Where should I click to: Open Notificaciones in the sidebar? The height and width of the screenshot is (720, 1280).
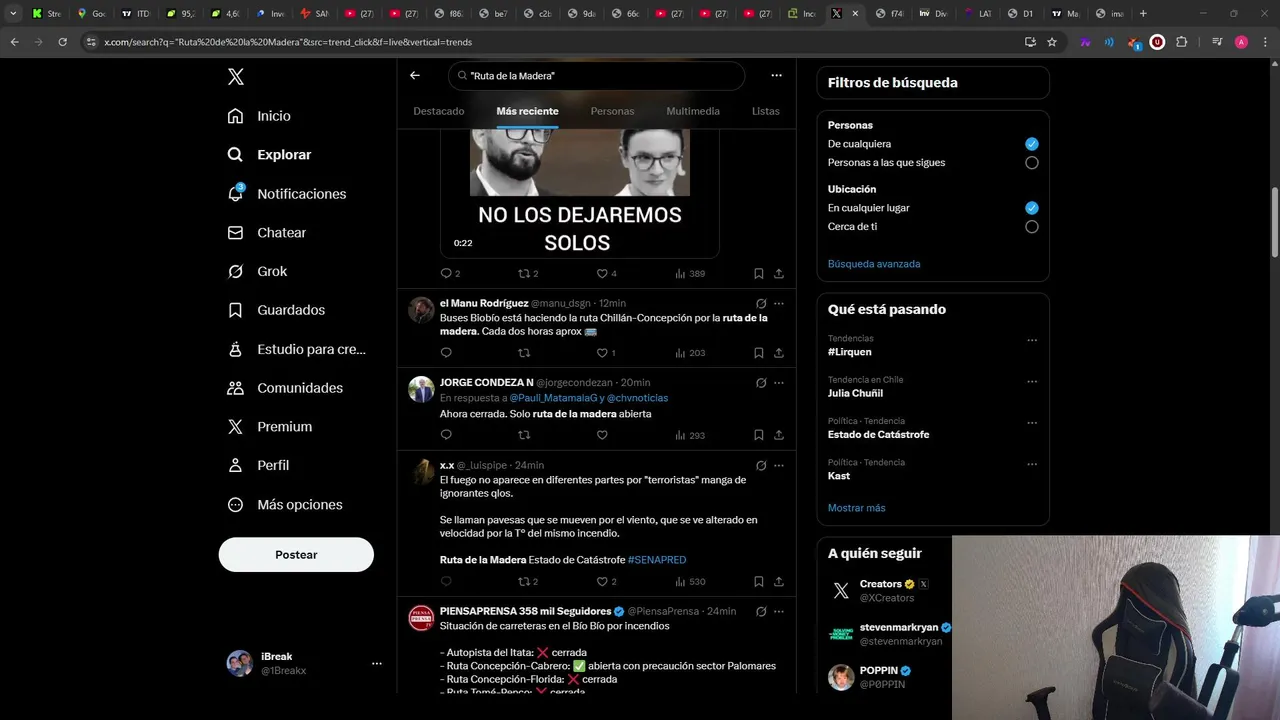(x=287, y=194)
